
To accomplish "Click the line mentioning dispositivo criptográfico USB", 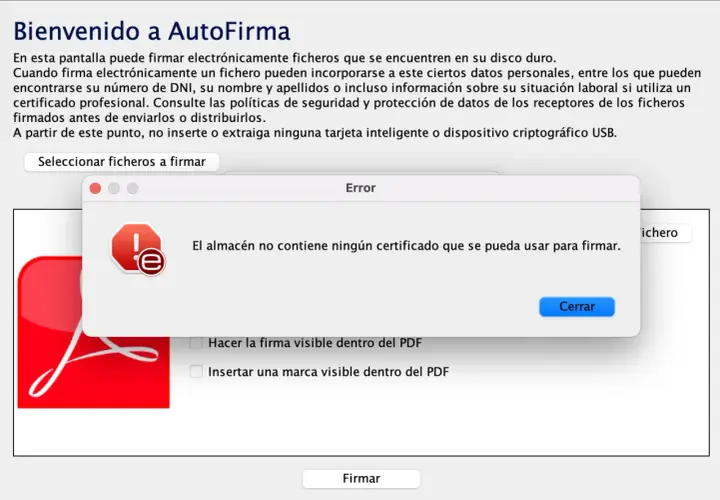I will 315,133.
